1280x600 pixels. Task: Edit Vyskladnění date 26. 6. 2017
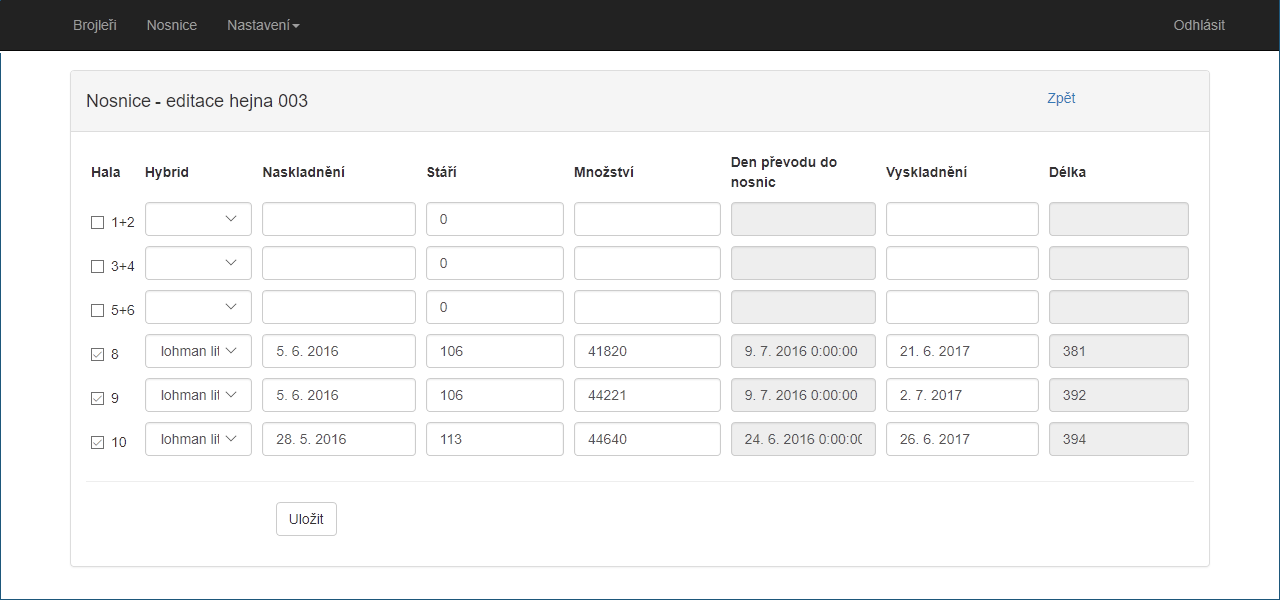pos(962,439)
